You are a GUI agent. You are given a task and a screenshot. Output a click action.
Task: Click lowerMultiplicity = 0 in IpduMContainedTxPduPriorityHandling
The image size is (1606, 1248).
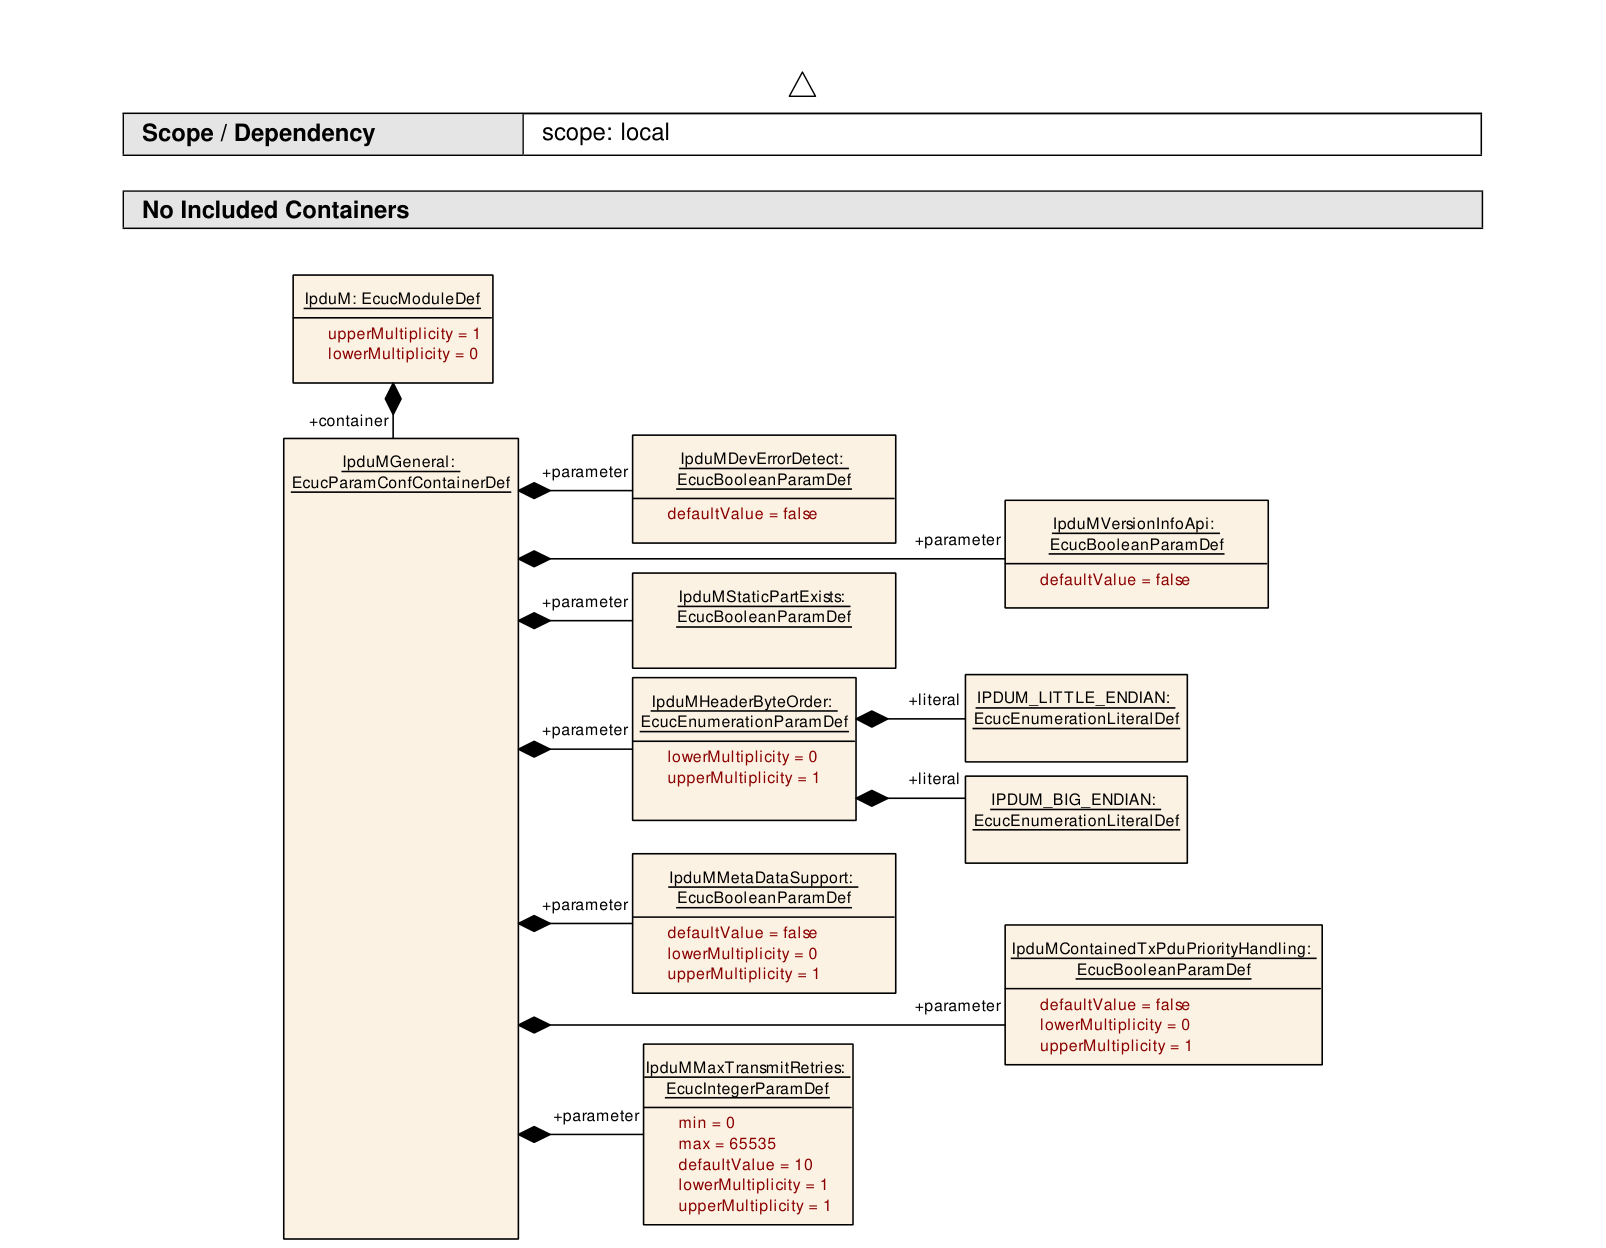[x=1114, y=1025]
